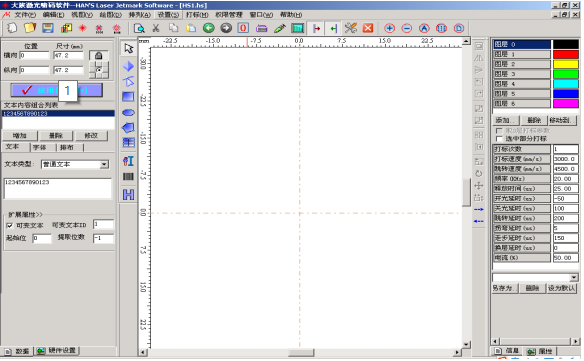Image resolution: width=584 pixels, height=361 pixels.
Task: Zoom out with the blue minus circle icon
Action: point(407,28)
